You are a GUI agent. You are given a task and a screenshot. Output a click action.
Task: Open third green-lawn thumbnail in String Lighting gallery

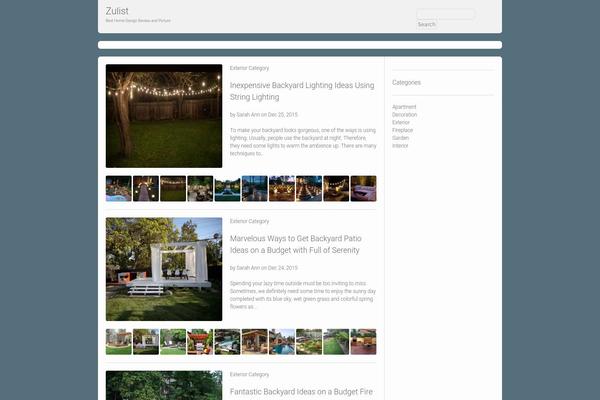pyautogui.click(x=173, y=188)
